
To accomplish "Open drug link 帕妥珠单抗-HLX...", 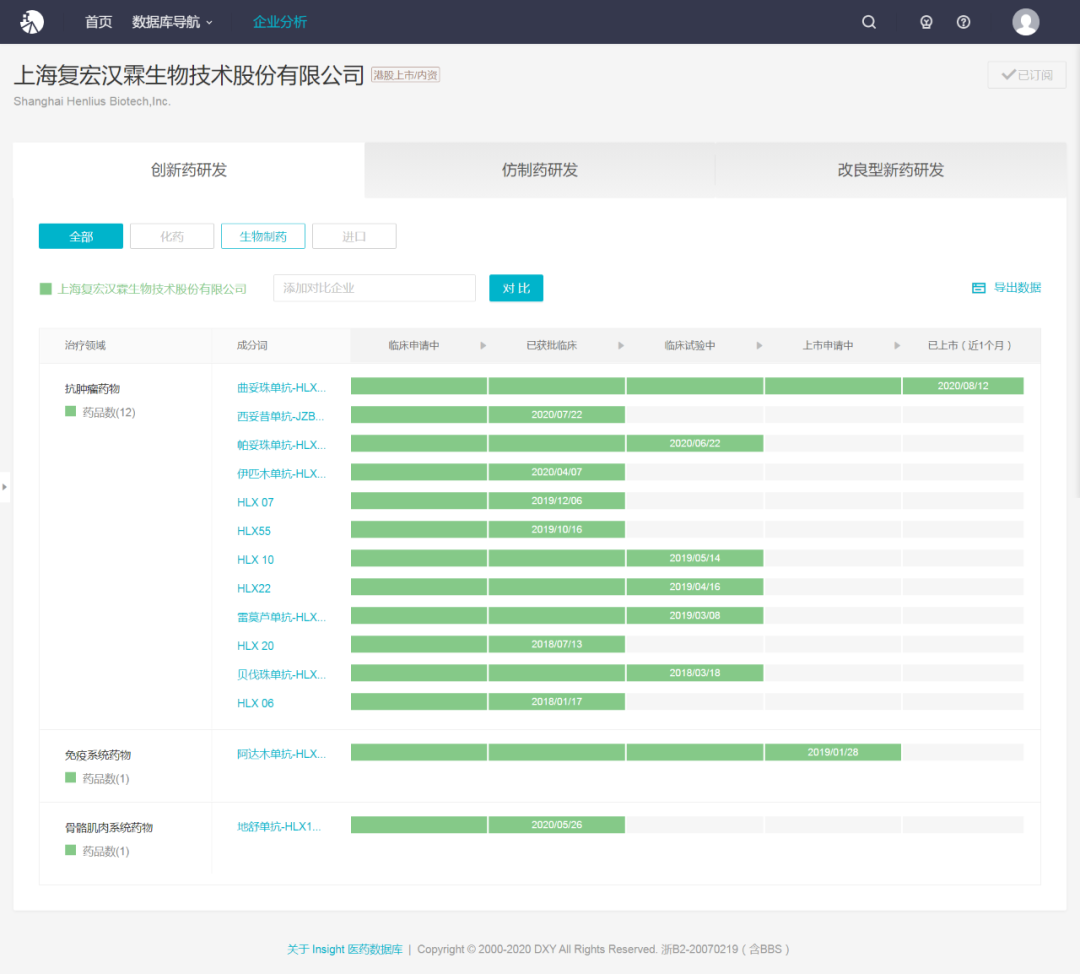I will point(281,445).
